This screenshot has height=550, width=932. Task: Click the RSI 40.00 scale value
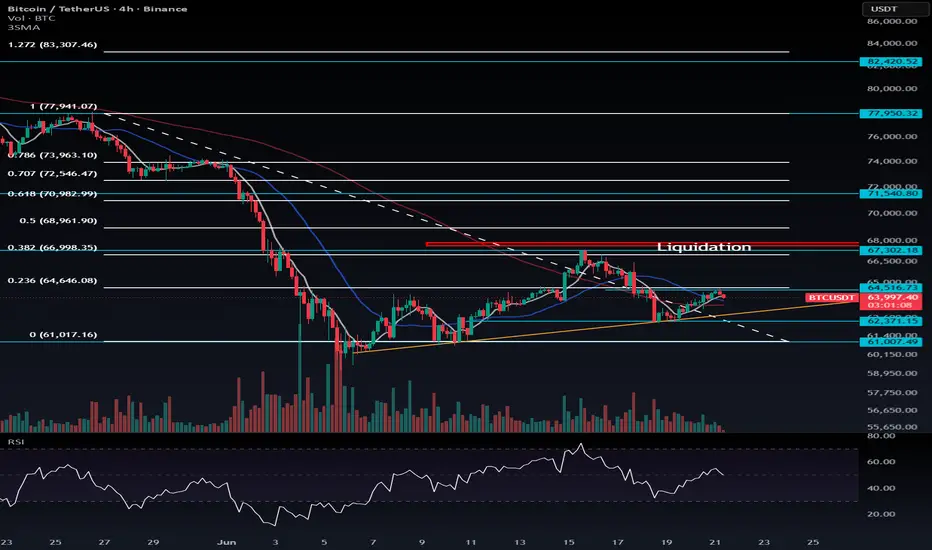click(881, 488)
